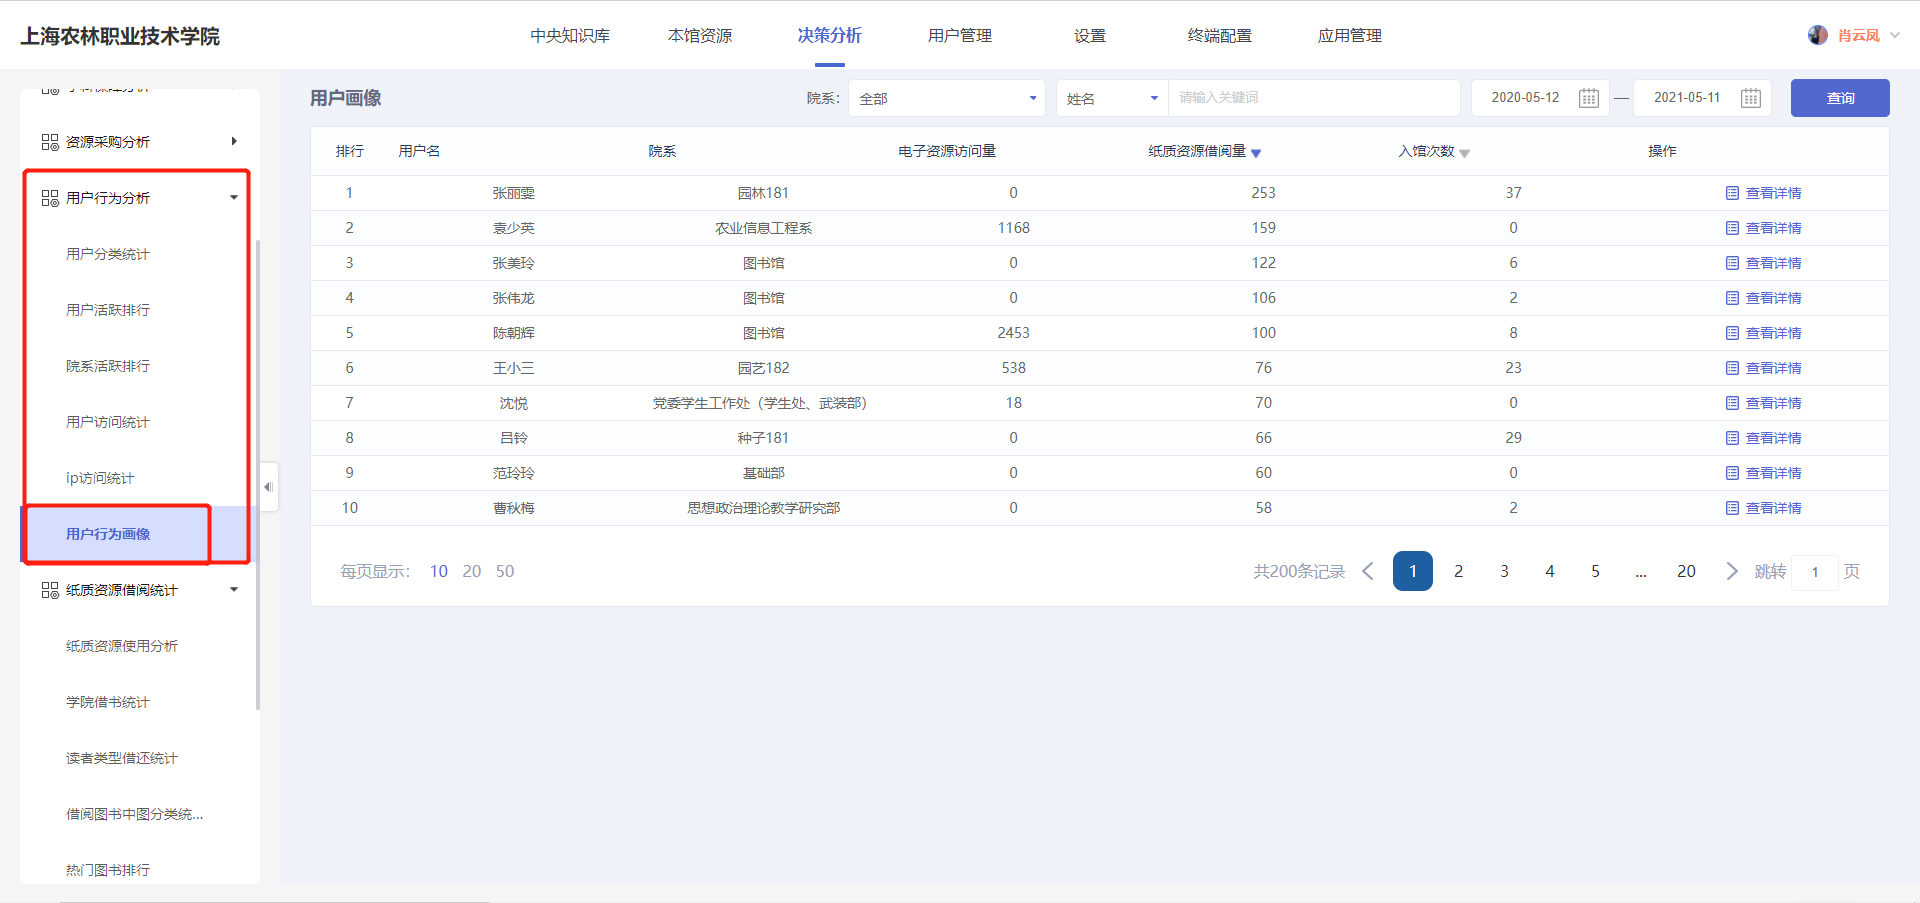Collapse the sidebar with the arrow handle
The width and height of the screenshot is (1920, 903).
click(x=268, y=487)
